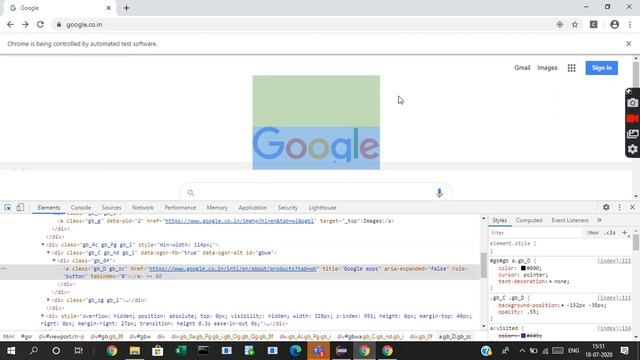Collapse the div with class gb_4c

coord(43,244)
